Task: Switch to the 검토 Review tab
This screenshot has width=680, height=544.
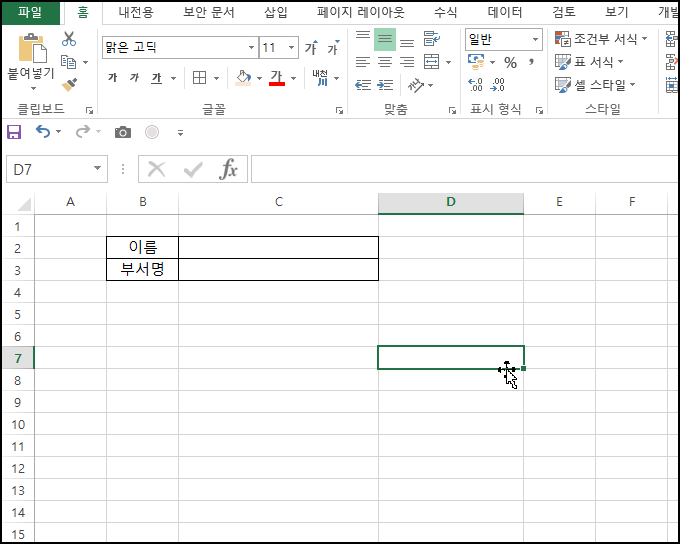Action: (x=564, y=12)
